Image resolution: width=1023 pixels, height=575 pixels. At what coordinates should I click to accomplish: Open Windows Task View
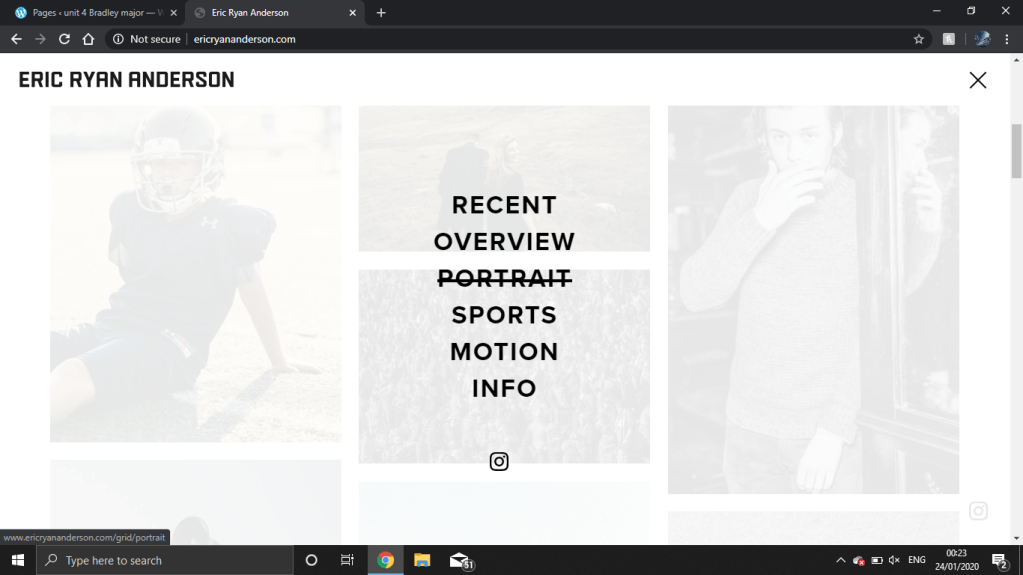click(347, 560)
